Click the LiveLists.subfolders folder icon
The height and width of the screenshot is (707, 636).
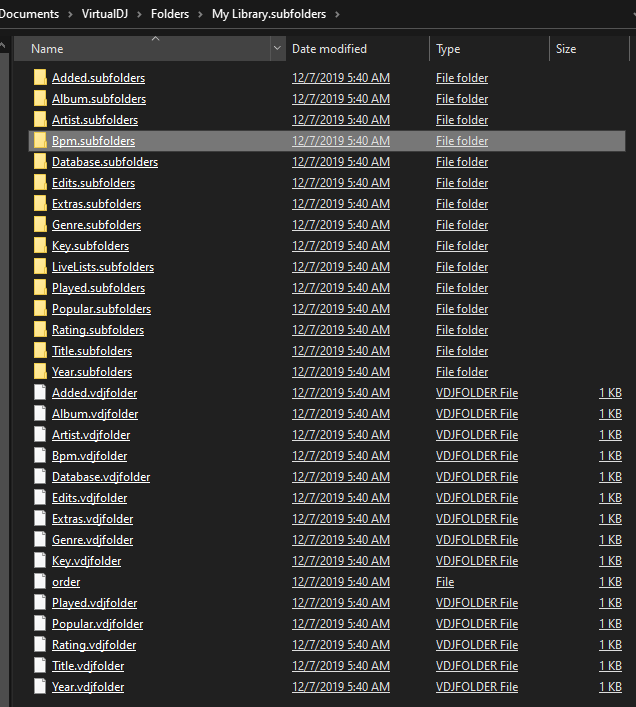pos(40,266)
